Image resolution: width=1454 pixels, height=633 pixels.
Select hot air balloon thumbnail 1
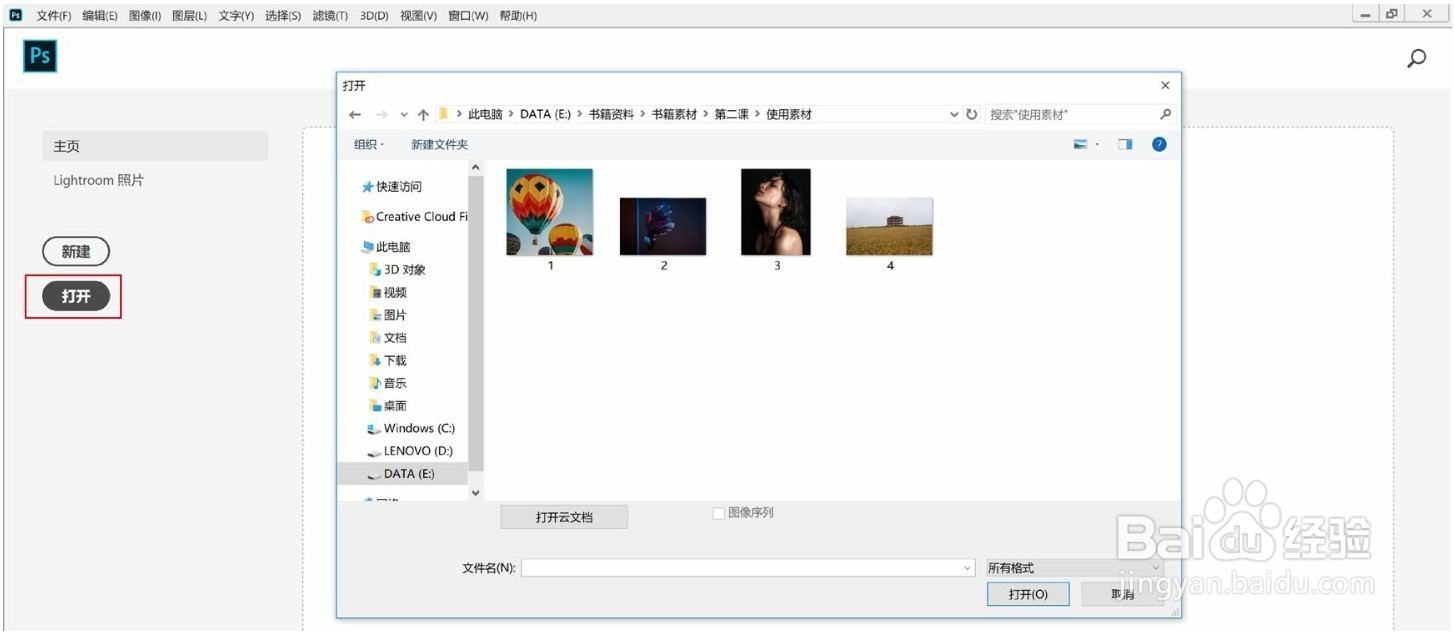550,212
